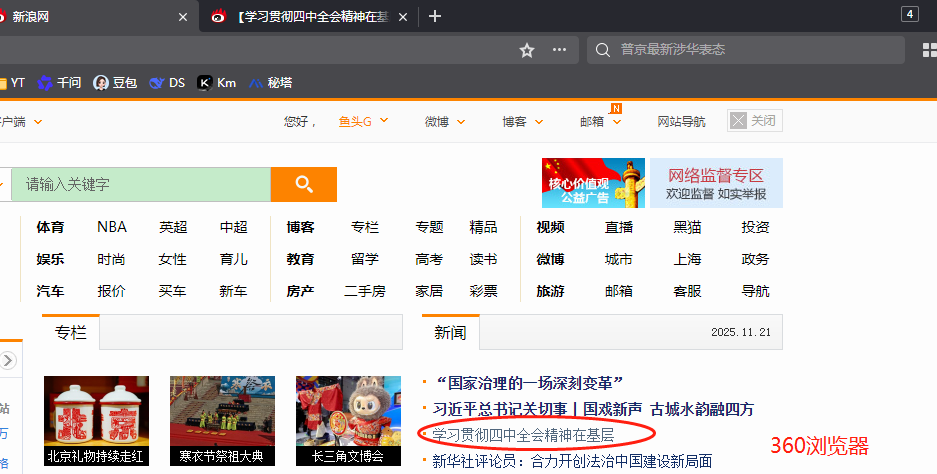Open the 长三角文博会 thumbnail
This screenshot has height=474, width=937.
(348, 421)
